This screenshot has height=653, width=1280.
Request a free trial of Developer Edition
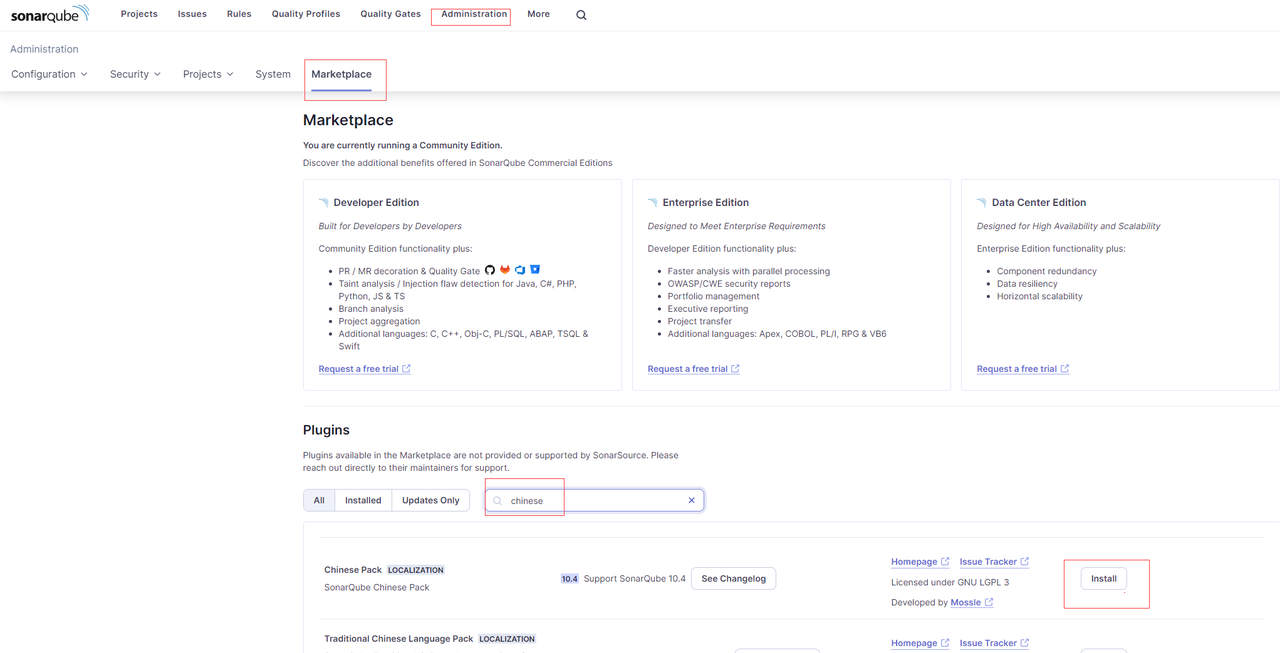point(358,369)
